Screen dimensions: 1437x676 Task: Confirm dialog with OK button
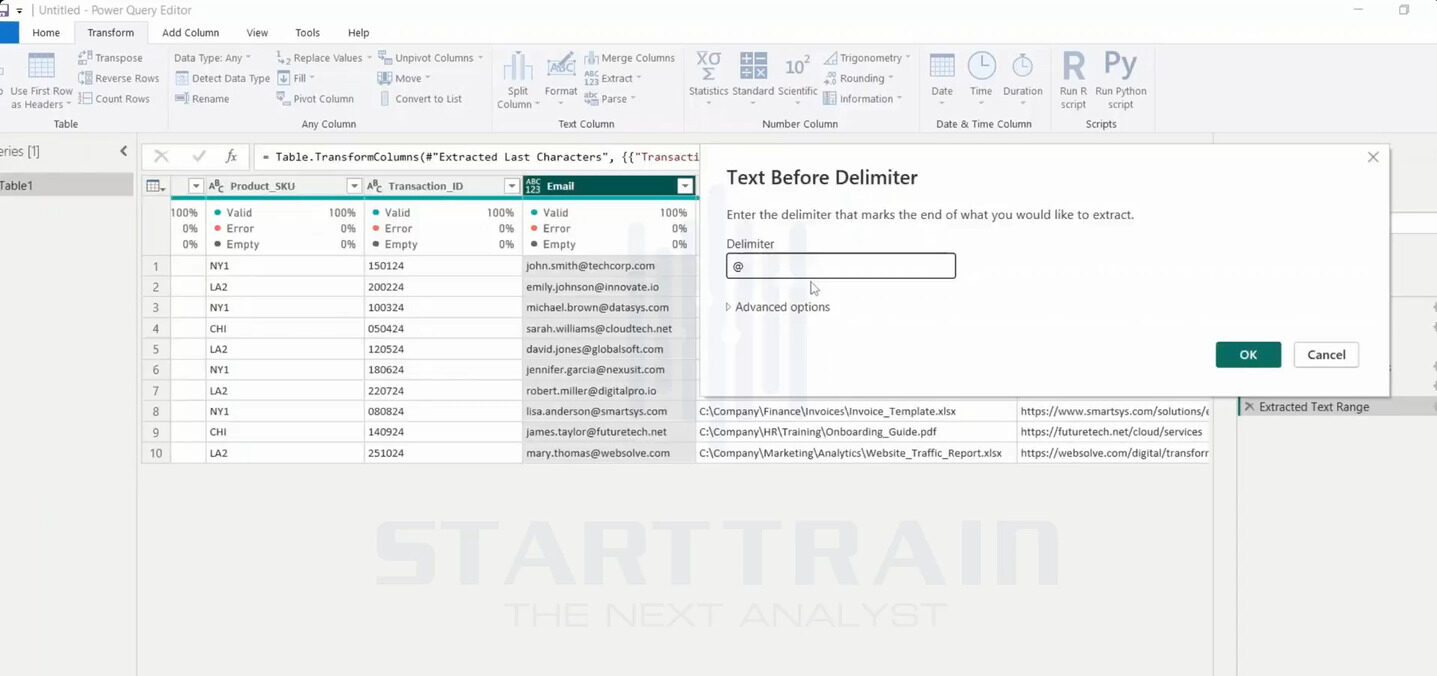pos(1248,355)
